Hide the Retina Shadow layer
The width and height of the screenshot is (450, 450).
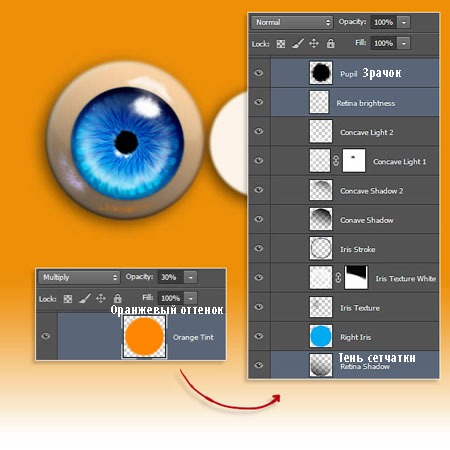click(x=259, y=365)
